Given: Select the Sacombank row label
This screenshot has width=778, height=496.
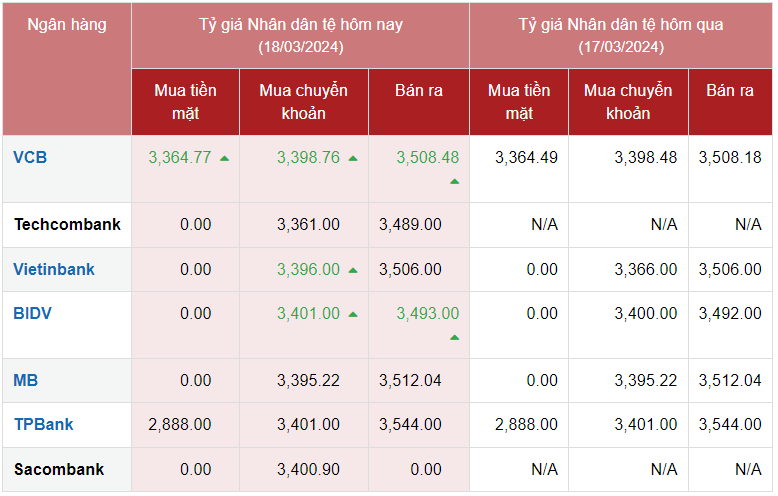Looking at the screenshot, I should tap(59, 469).
